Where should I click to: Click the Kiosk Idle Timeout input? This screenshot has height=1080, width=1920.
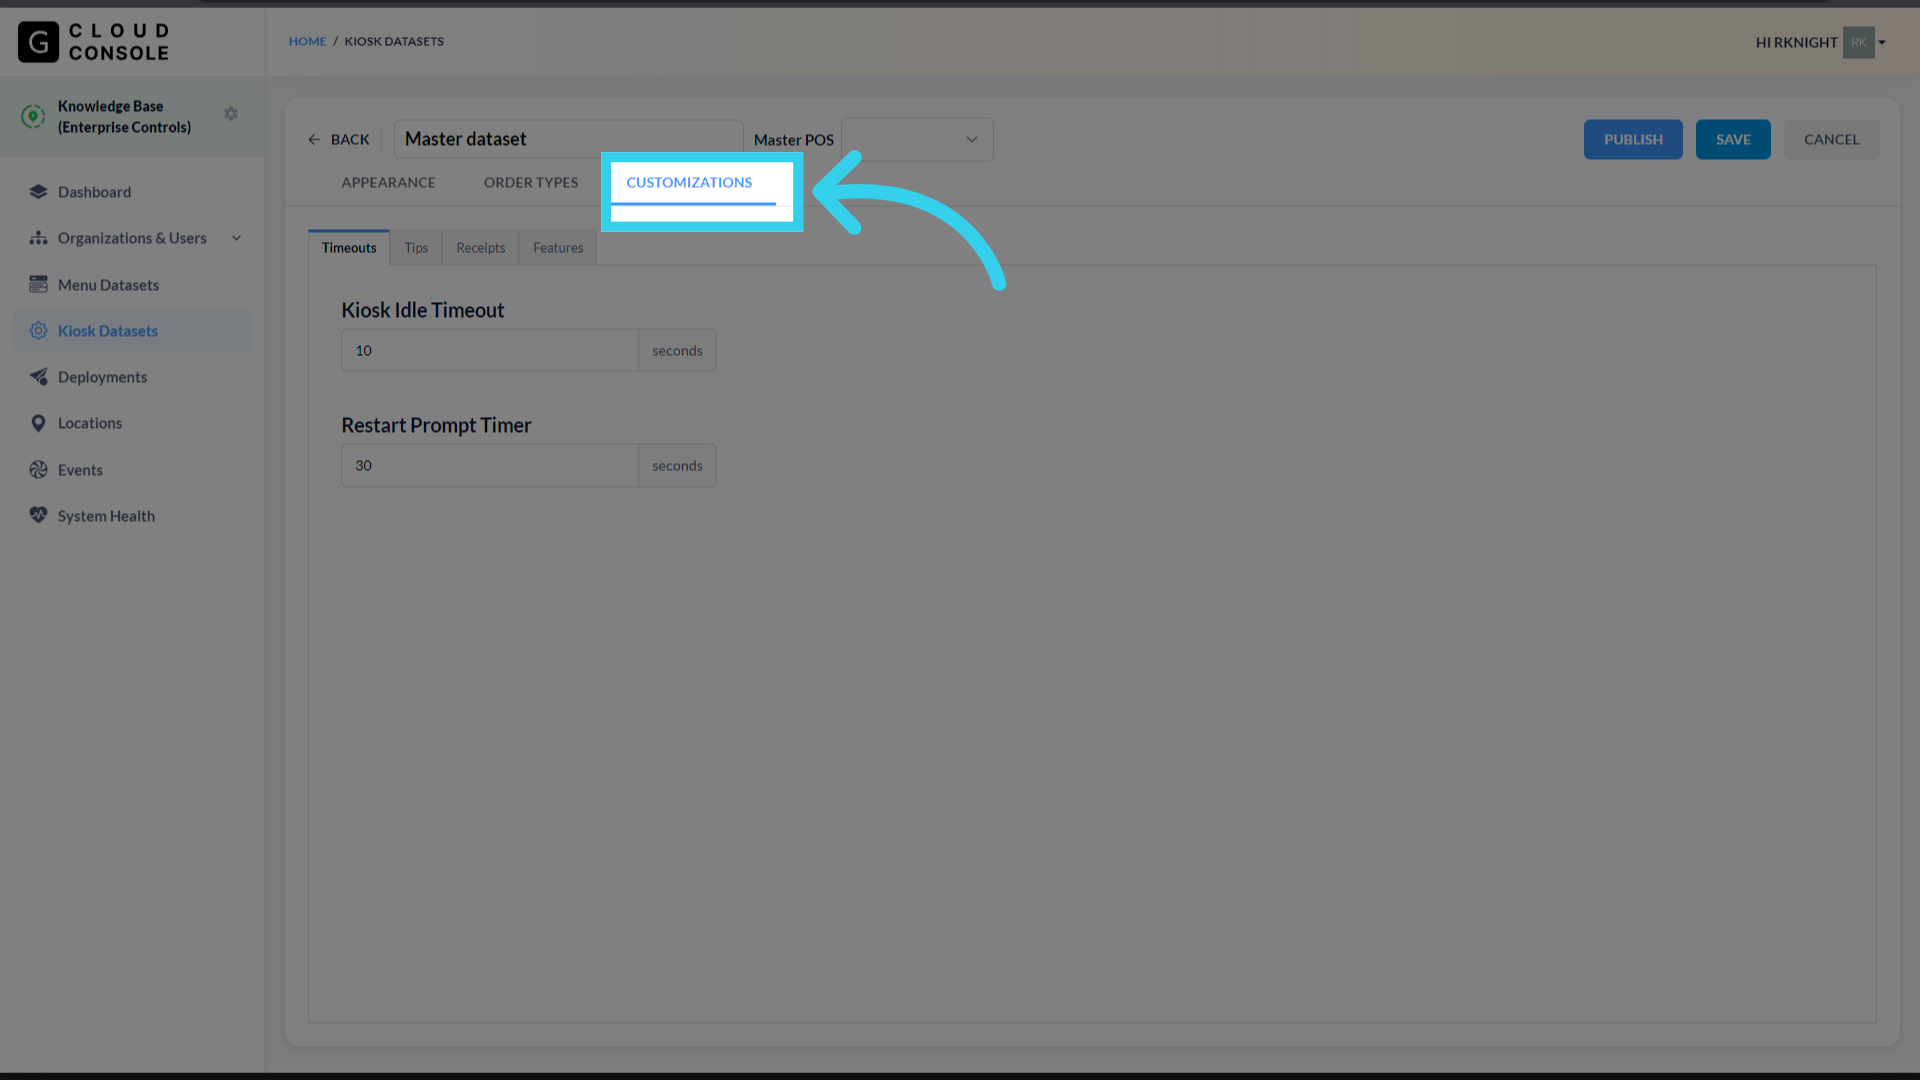click(x=489, y=351)
